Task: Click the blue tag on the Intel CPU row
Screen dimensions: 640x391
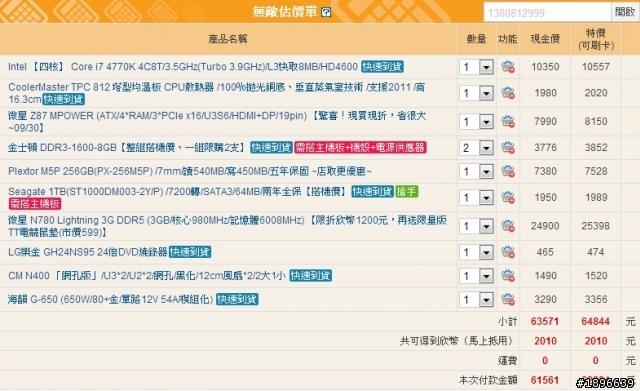Action: (382, 67)
